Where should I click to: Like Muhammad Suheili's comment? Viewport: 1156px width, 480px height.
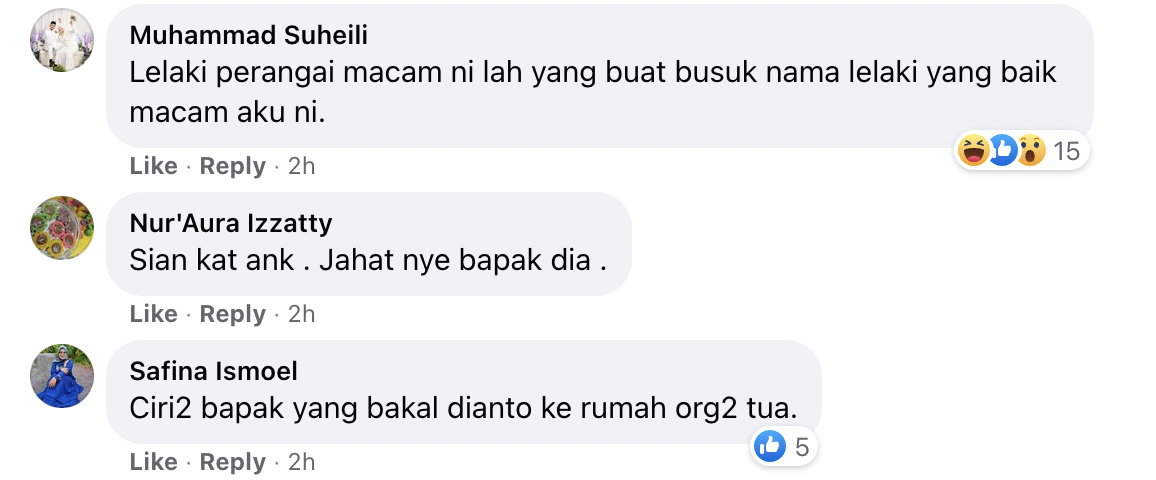[x=153, y=166]
